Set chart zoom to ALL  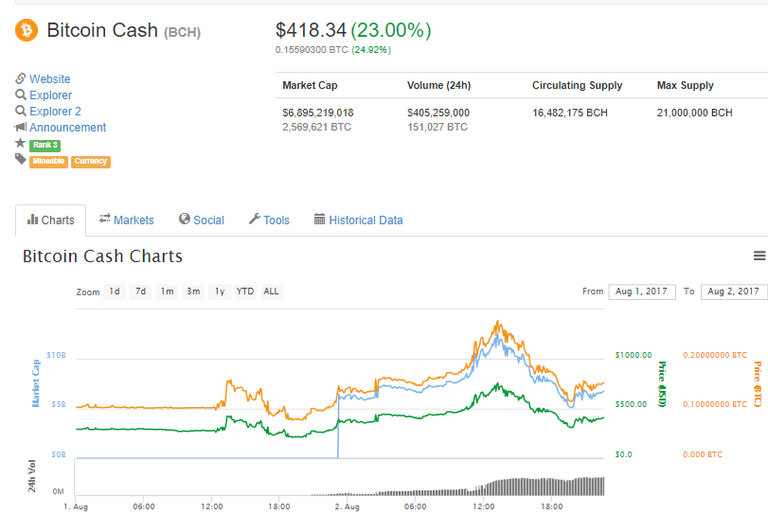[271, 292]
